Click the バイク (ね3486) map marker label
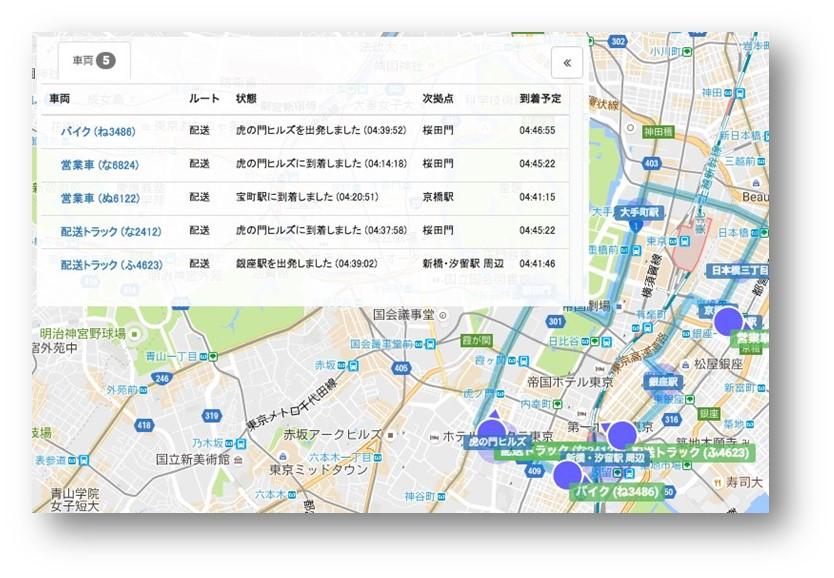Screen dimensions: 834x578 click(616, 491)
